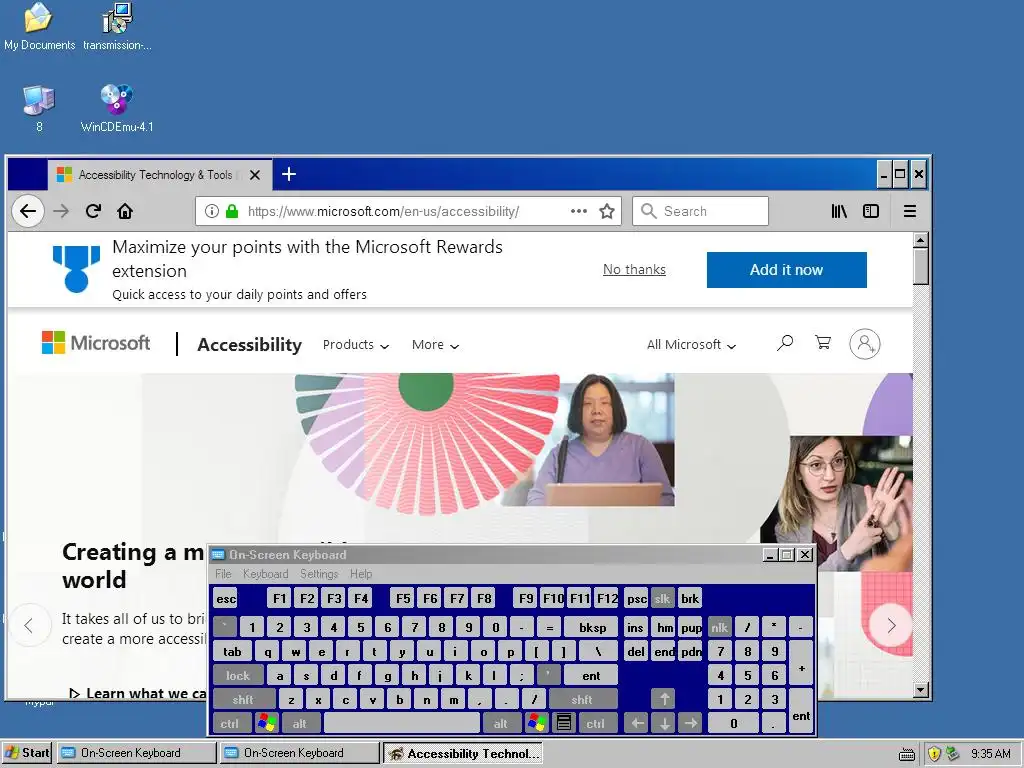
Task: Click Add it now button
Action: point(786,270)
